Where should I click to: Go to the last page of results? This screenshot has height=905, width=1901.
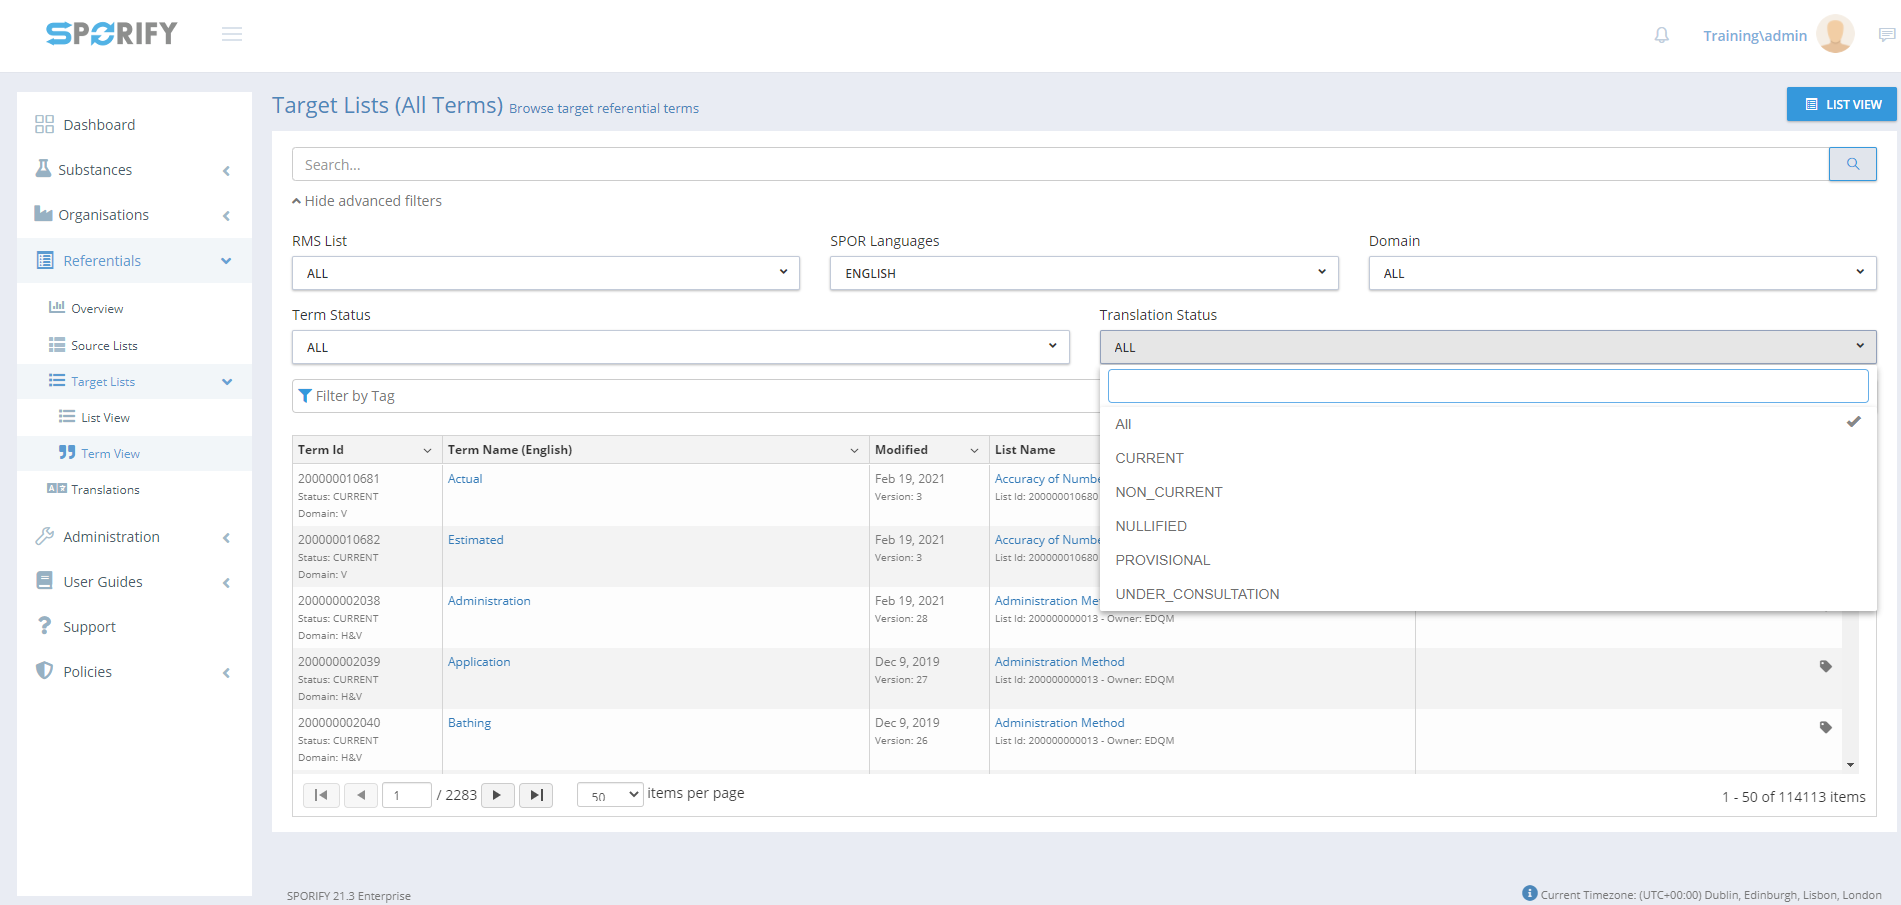coord(536,795)
